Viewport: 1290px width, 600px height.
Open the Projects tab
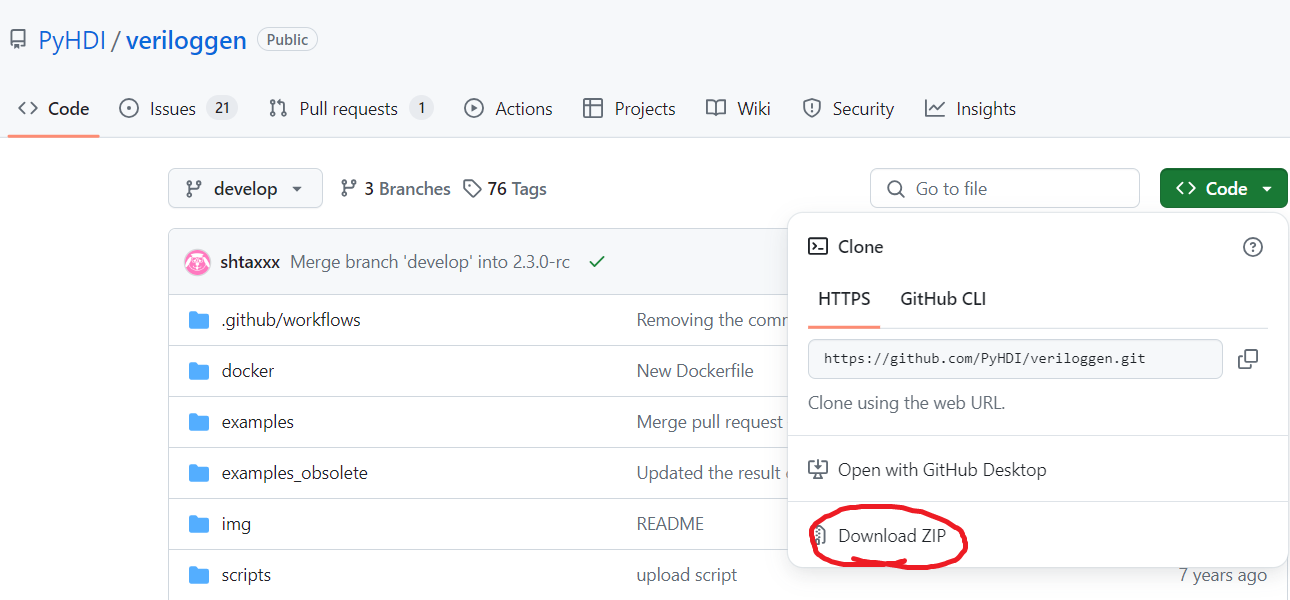pyautogui.click(x=629, y=109)
